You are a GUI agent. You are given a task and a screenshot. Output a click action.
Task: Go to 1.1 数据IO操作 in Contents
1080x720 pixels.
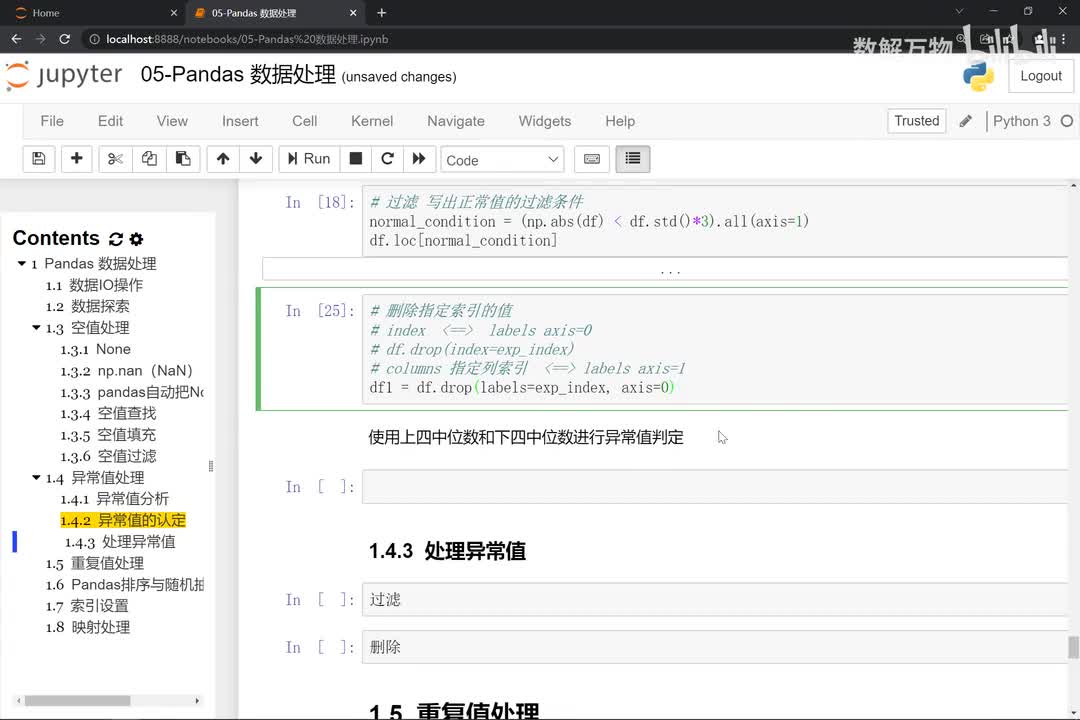pos(94,285)
